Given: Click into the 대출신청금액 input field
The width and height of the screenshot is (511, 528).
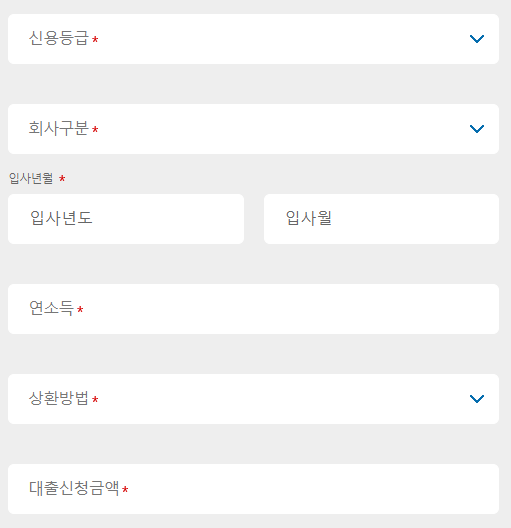Looking at the screenshot, I should coord(253,489).
